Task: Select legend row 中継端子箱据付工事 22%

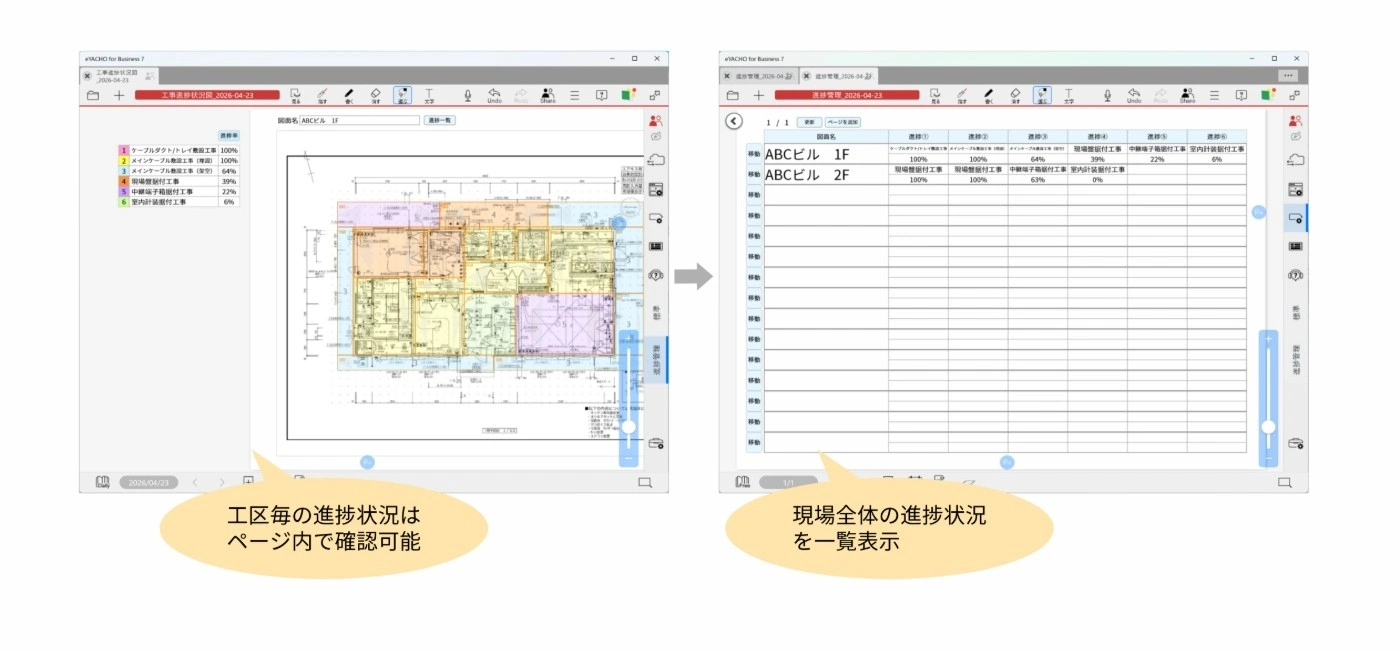Action: click(x=179, y=191)
